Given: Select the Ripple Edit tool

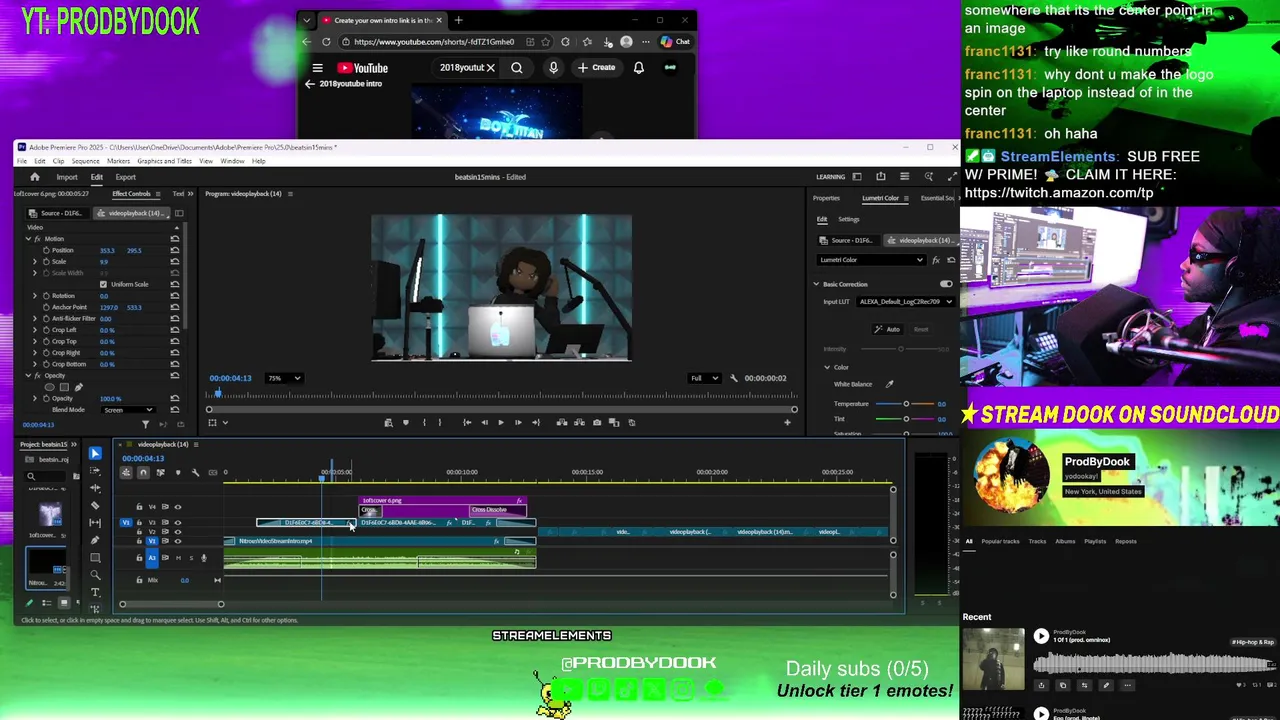Looking at the screenshot, I should click(95, 487).
